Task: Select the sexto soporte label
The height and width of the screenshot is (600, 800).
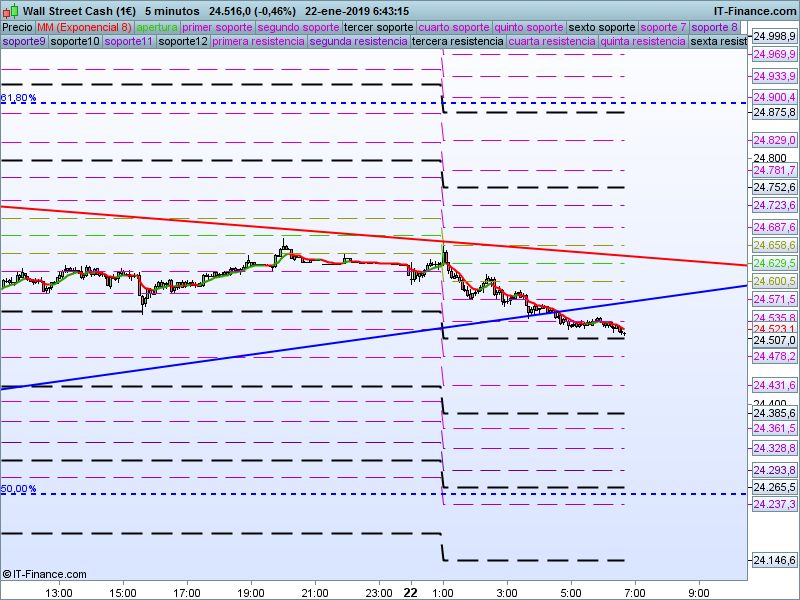Action: [602, 28]
